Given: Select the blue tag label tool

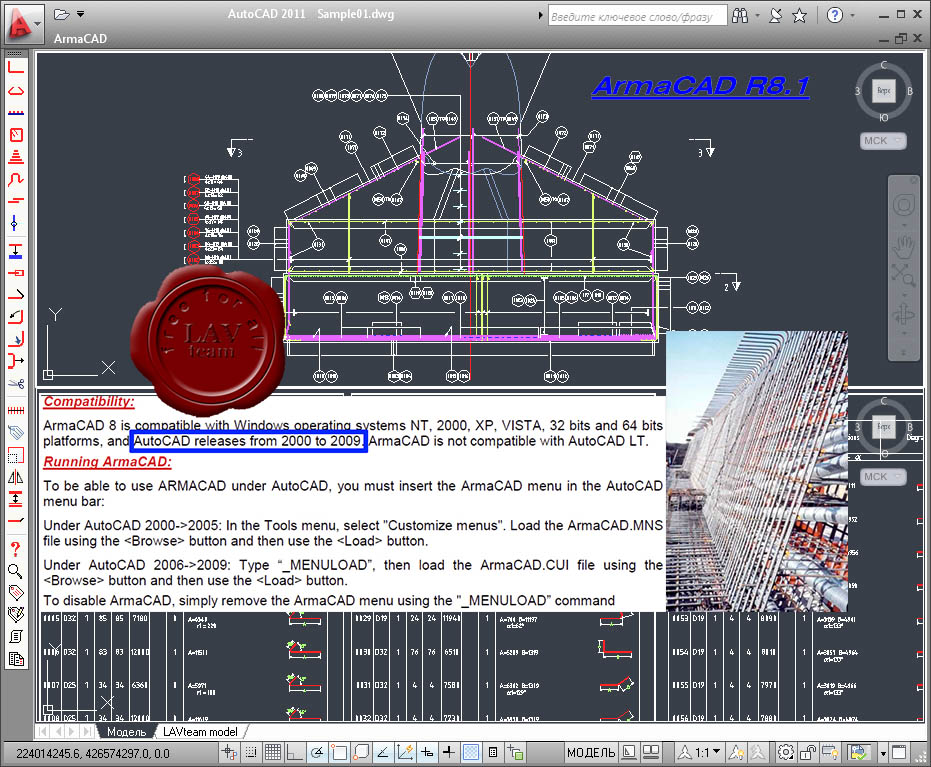Looking at the screenshot, I should click(16, 433).
